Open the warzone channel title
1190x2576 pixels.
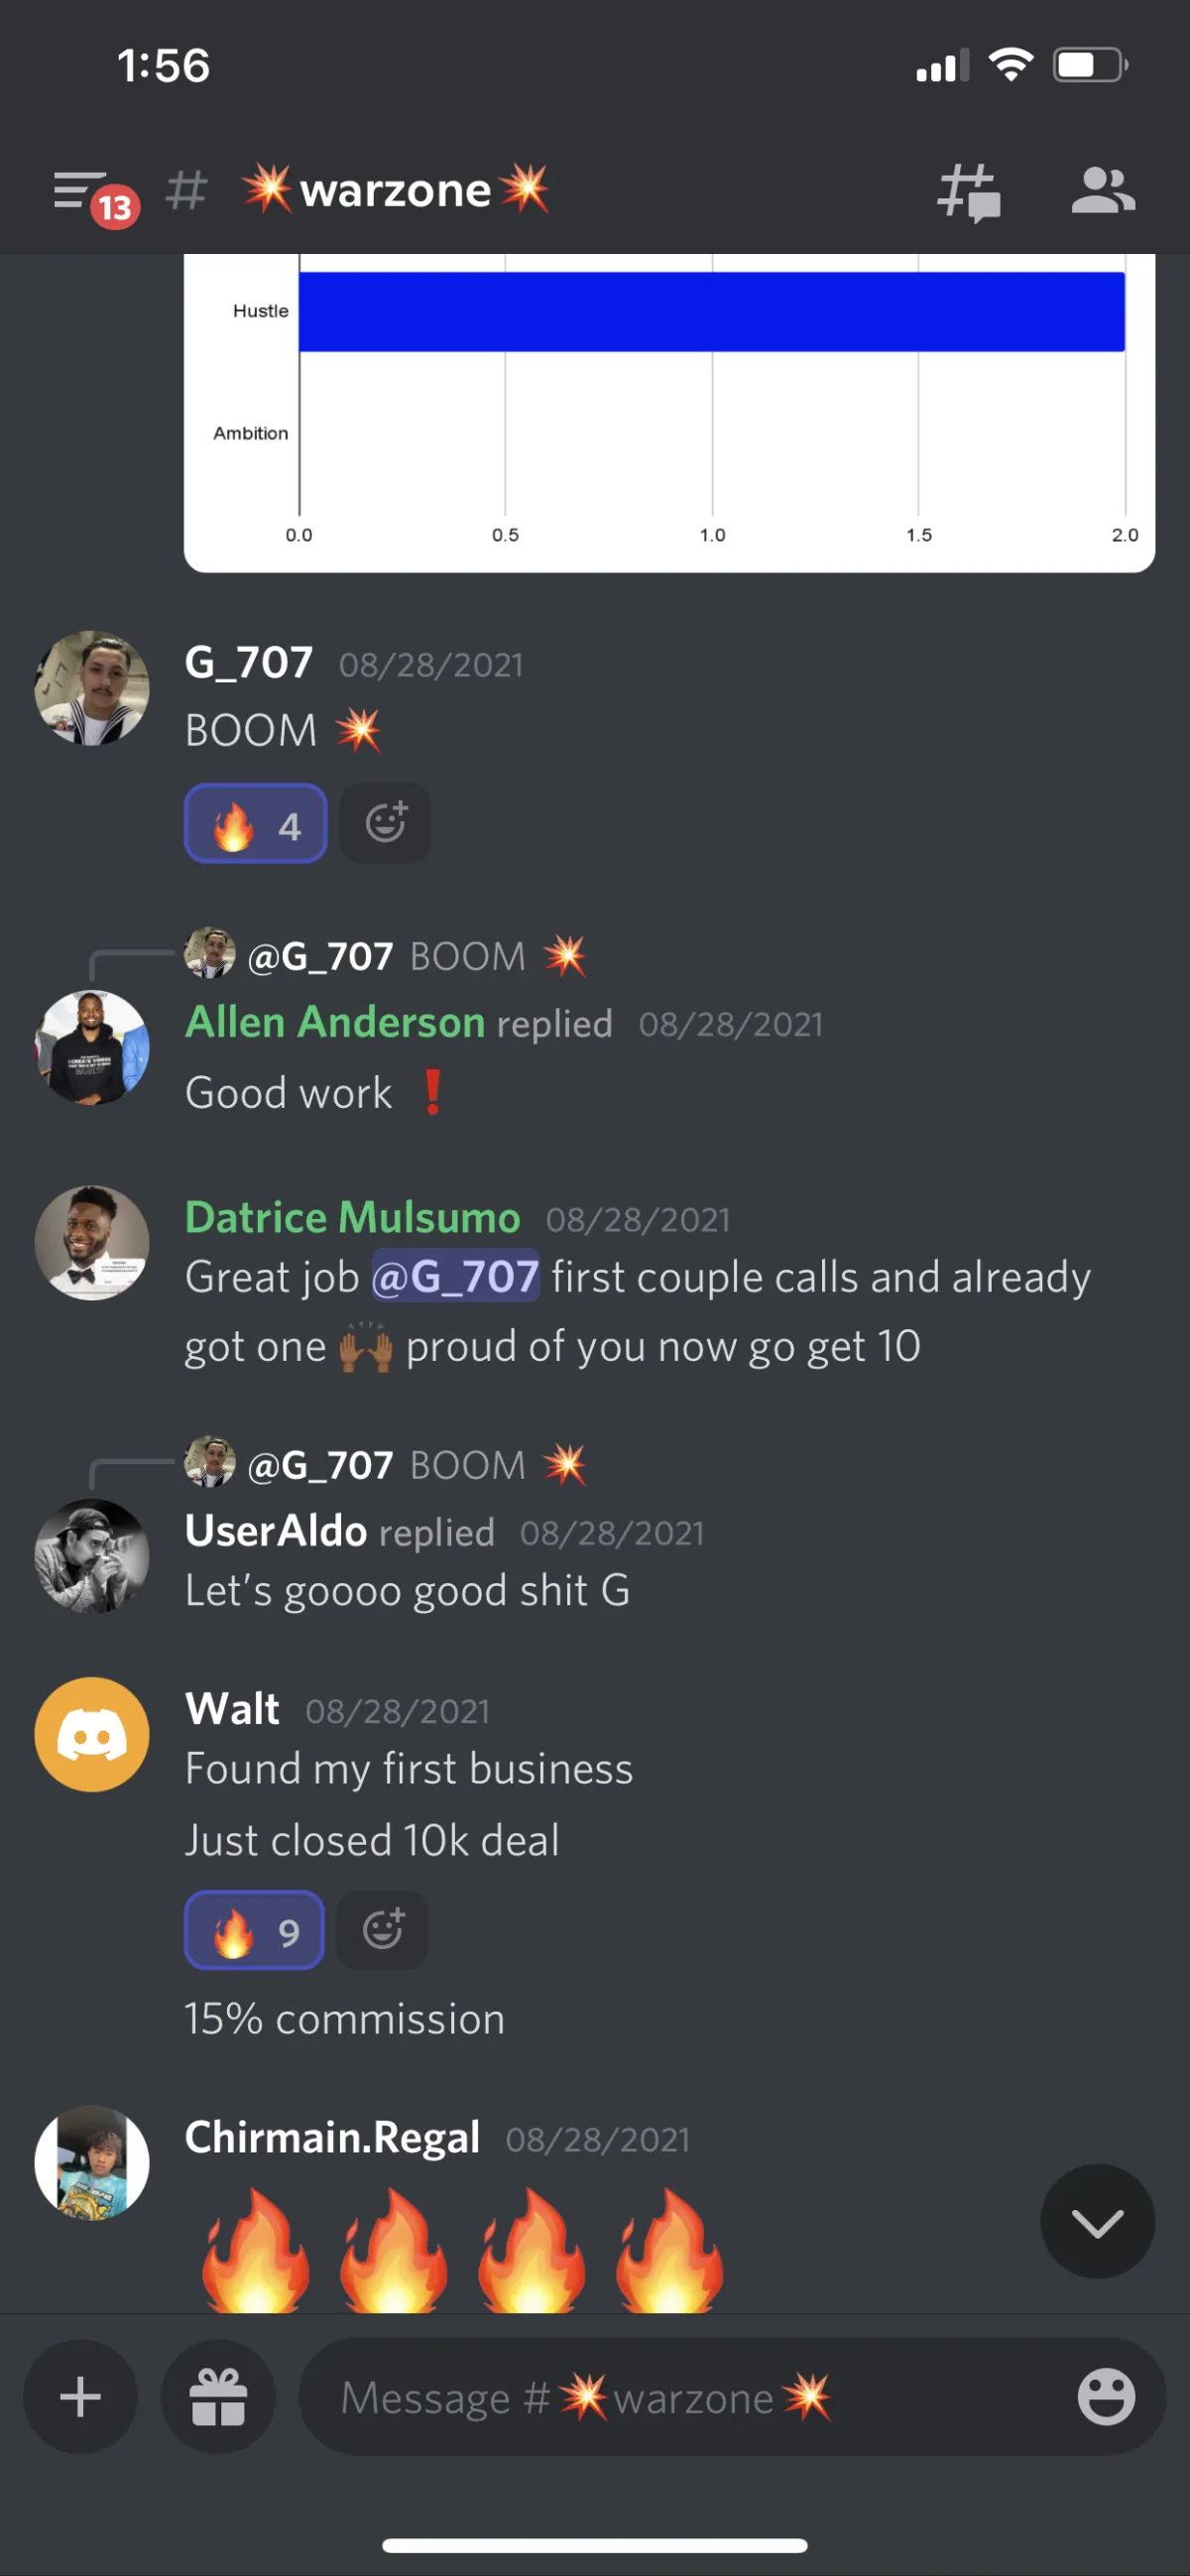tap(396, 189)
